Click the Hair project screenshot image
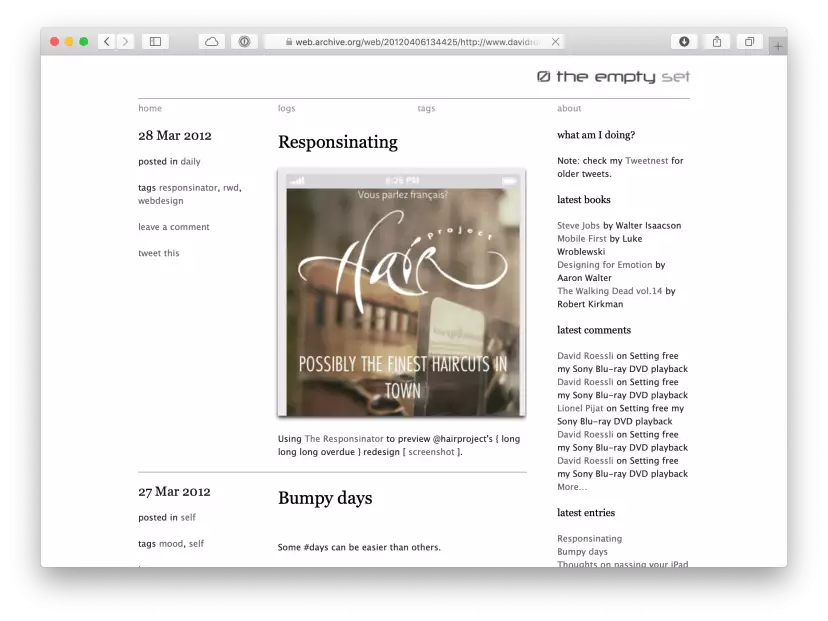 (402, 293)
